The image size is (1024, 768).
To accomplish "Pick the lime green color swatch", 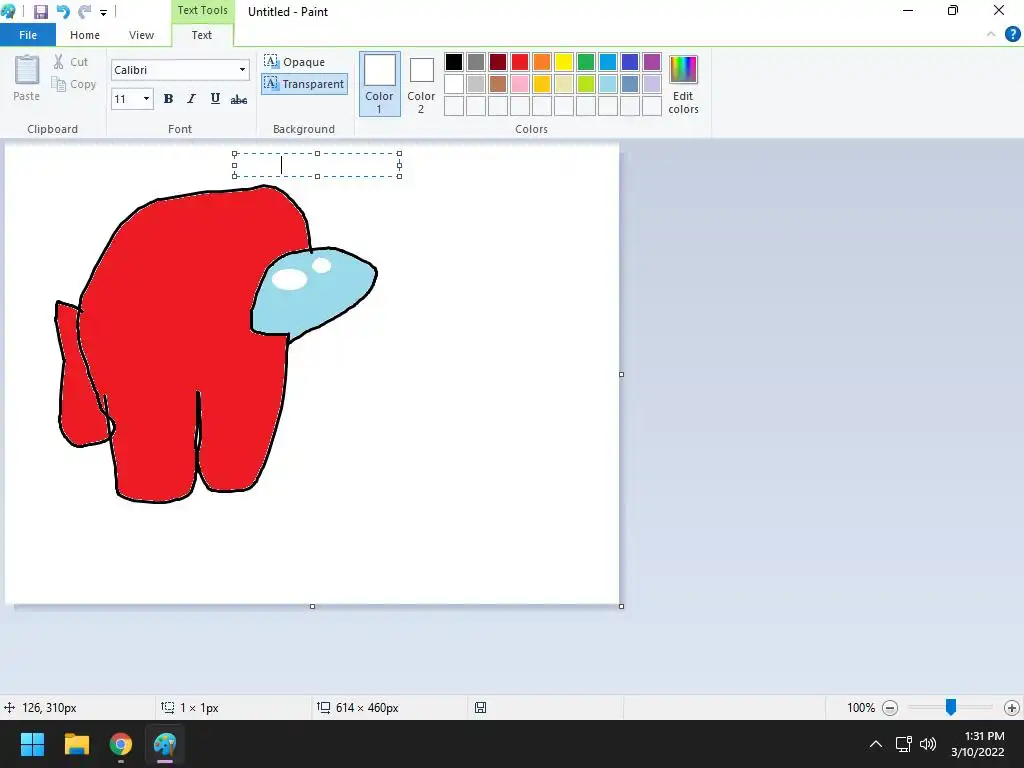I will pyautogui.click(x=586, y=84).
